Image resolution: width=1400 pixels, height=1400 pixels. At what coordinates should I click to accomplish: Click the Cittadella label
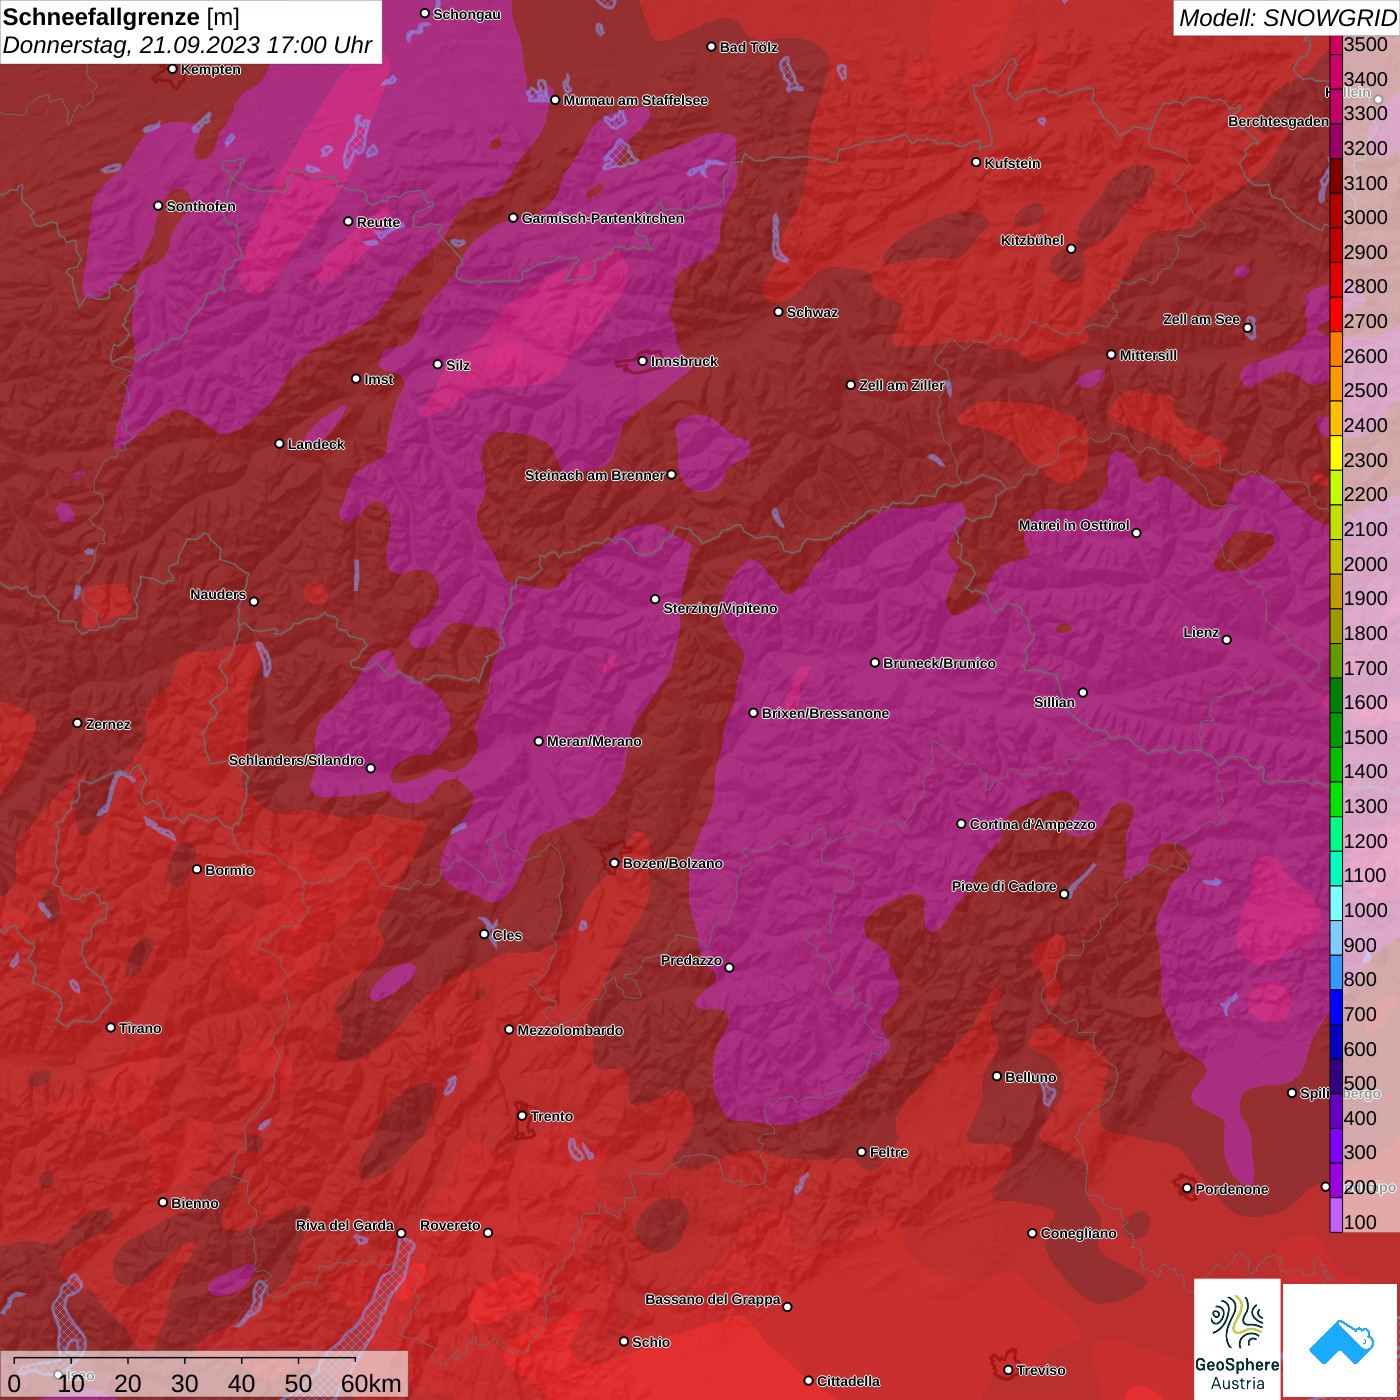(848, 1381)
